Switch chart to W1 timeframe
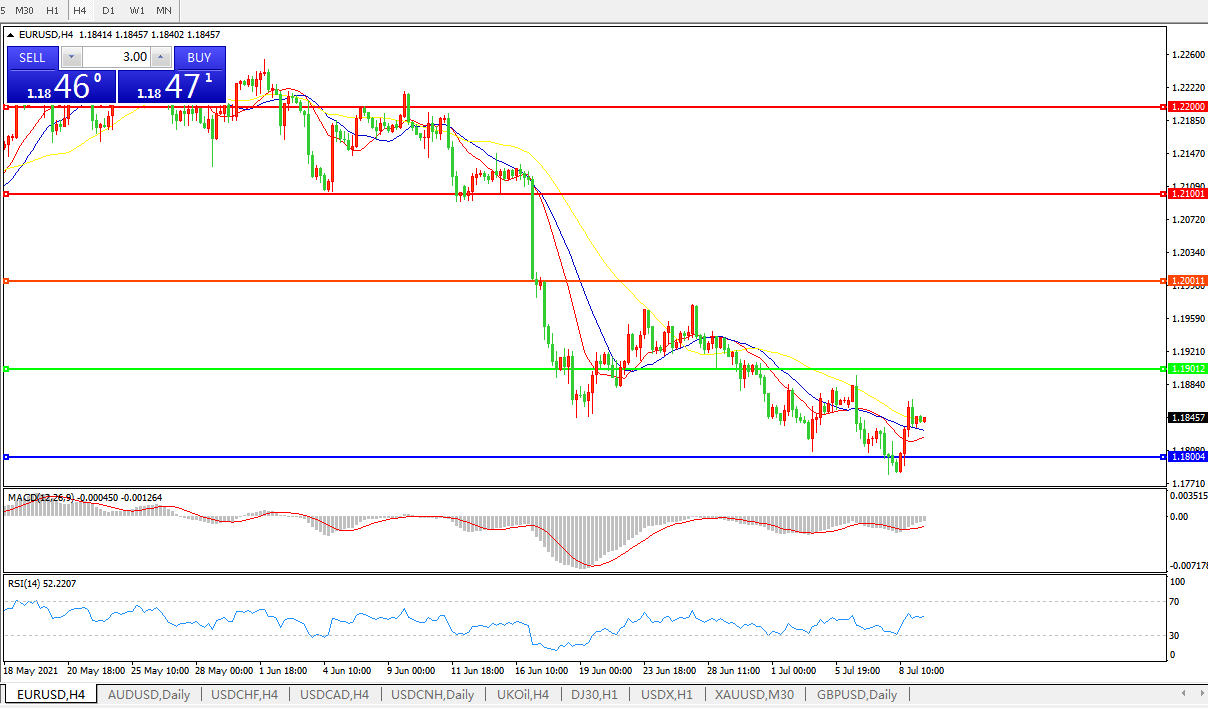Image resolution: width=1208 pixels, height=708 pixels. tap(137, 10)
